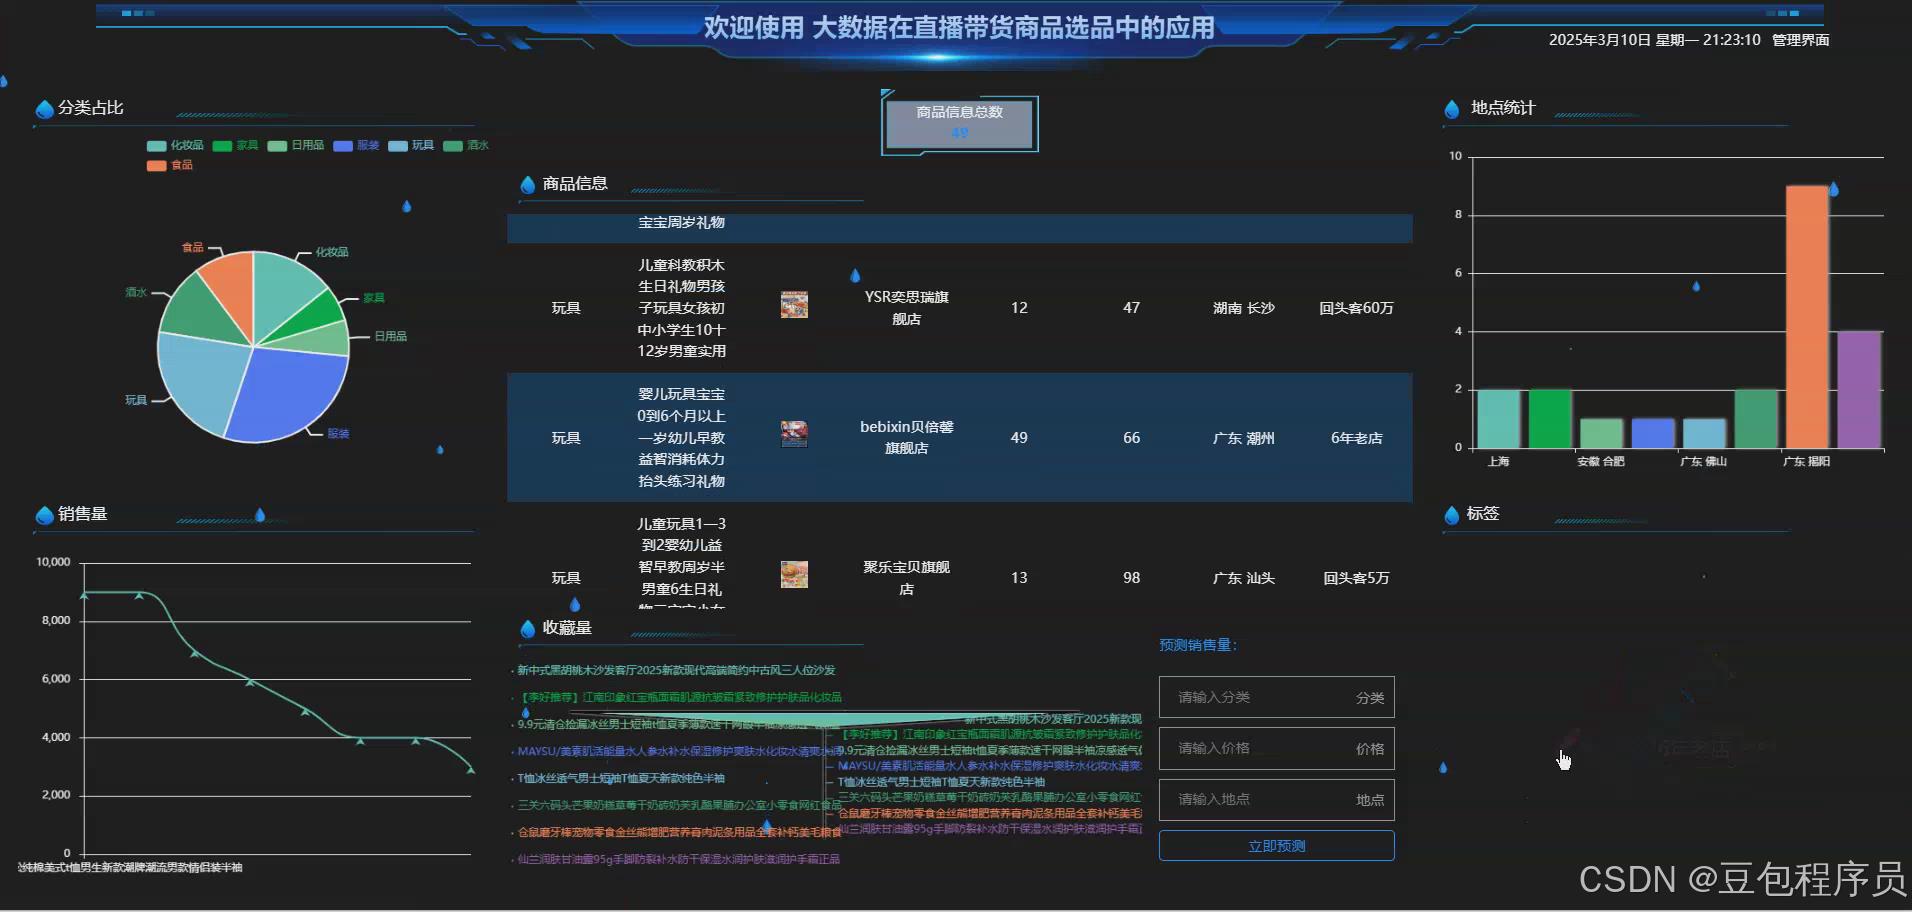Click the bebixin贝倍馨 product thumbnail
1912x912 pixels.
click(793, 433)
